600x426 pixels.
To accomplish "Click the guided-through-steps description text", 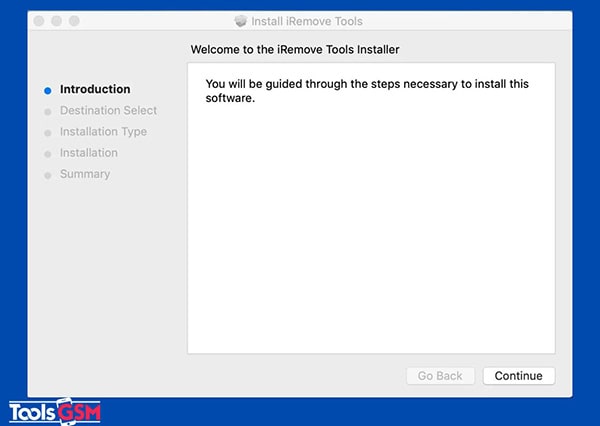I will [x=367, y=91].
